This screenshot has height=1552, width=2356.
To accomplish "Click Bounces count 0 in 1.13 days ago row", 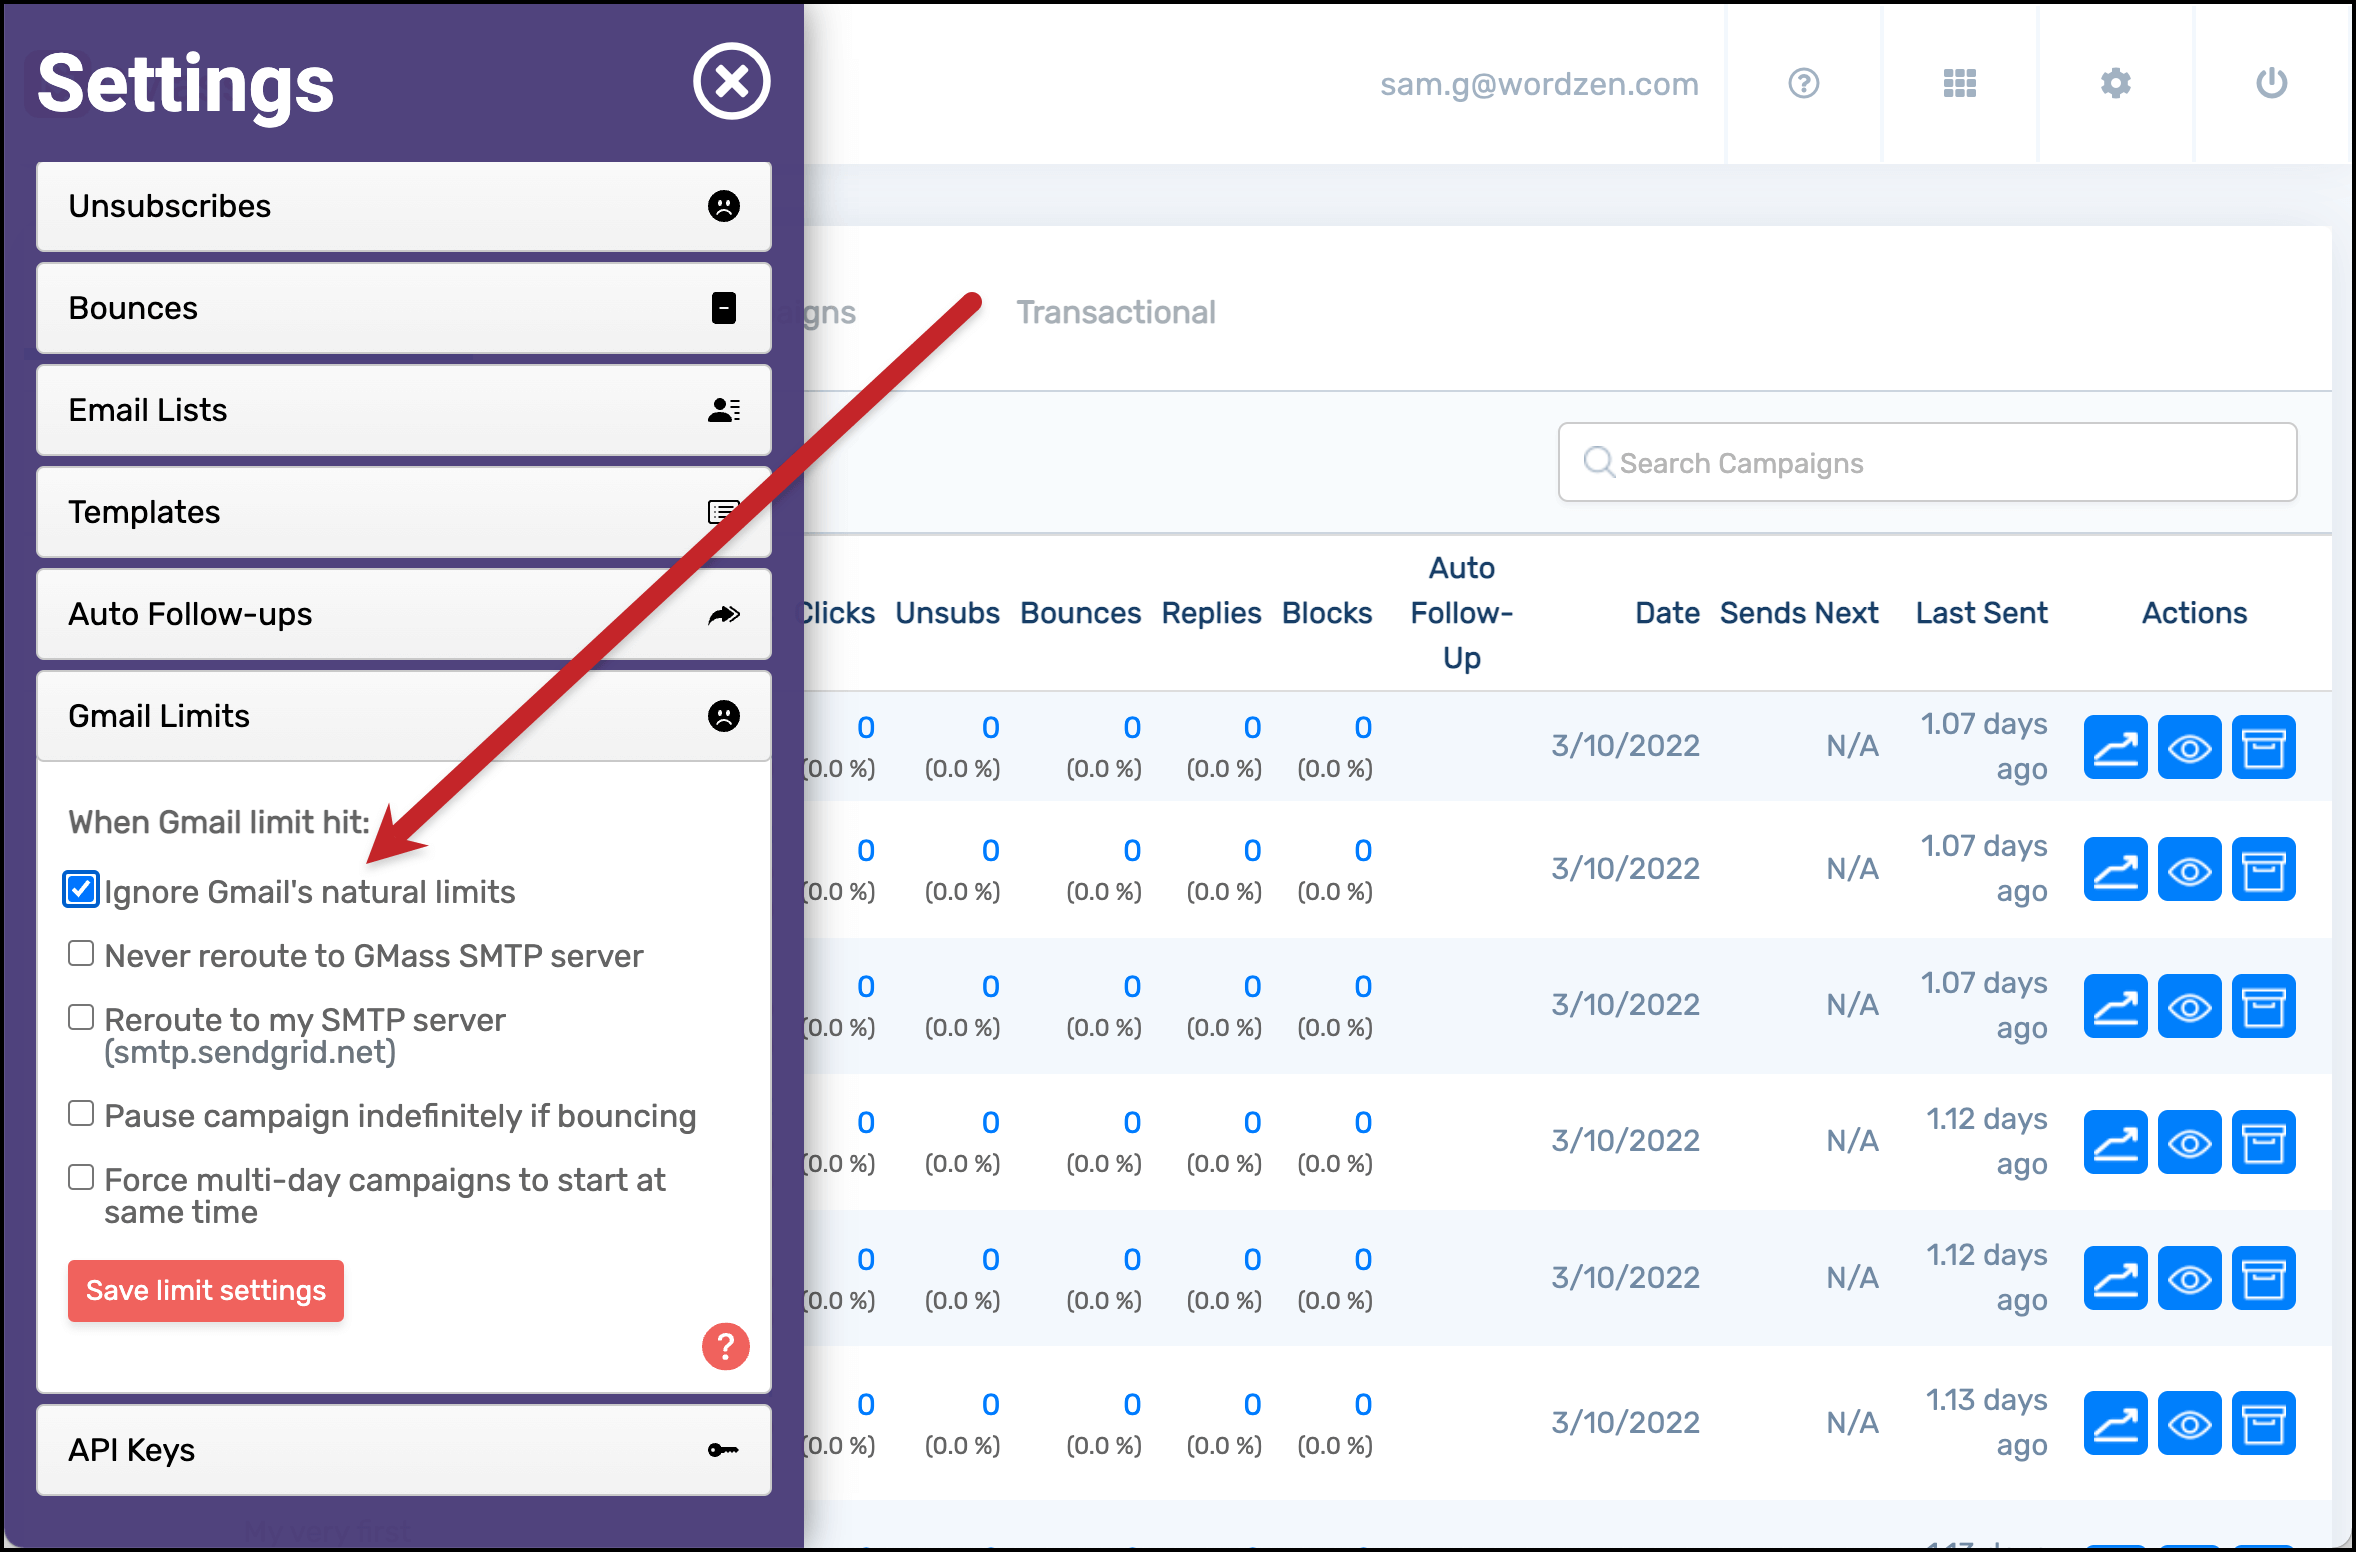I will point(1131,1404).
